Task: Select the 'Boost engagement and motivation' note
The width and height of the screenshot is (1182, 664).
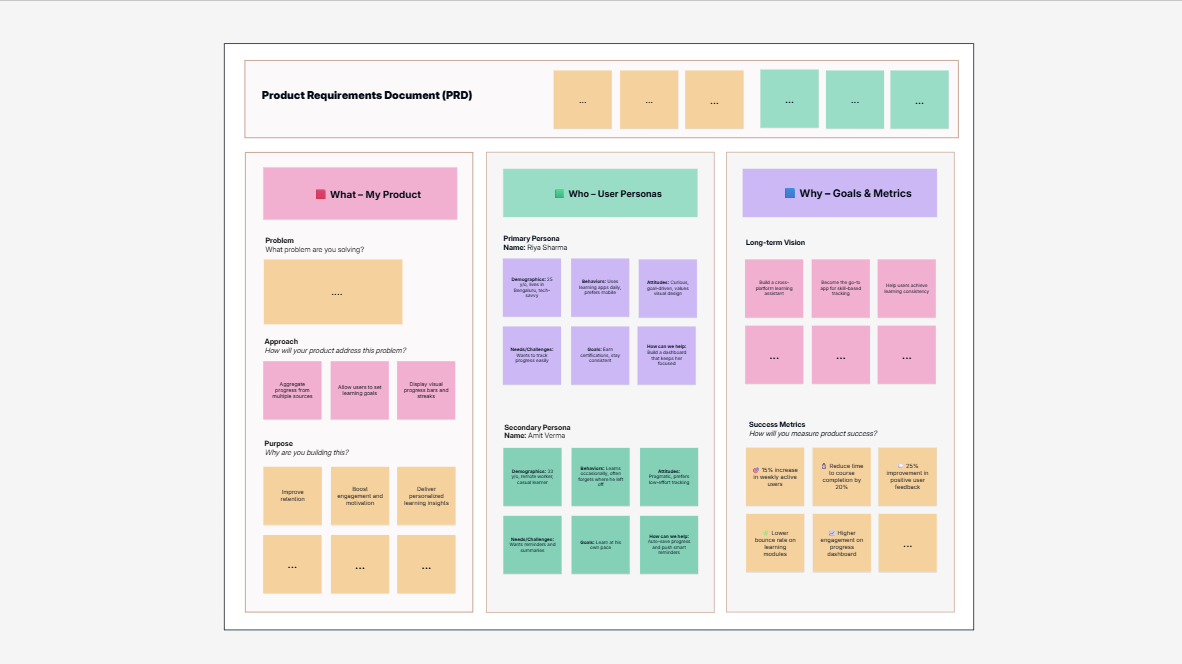Action: (360, 496)
